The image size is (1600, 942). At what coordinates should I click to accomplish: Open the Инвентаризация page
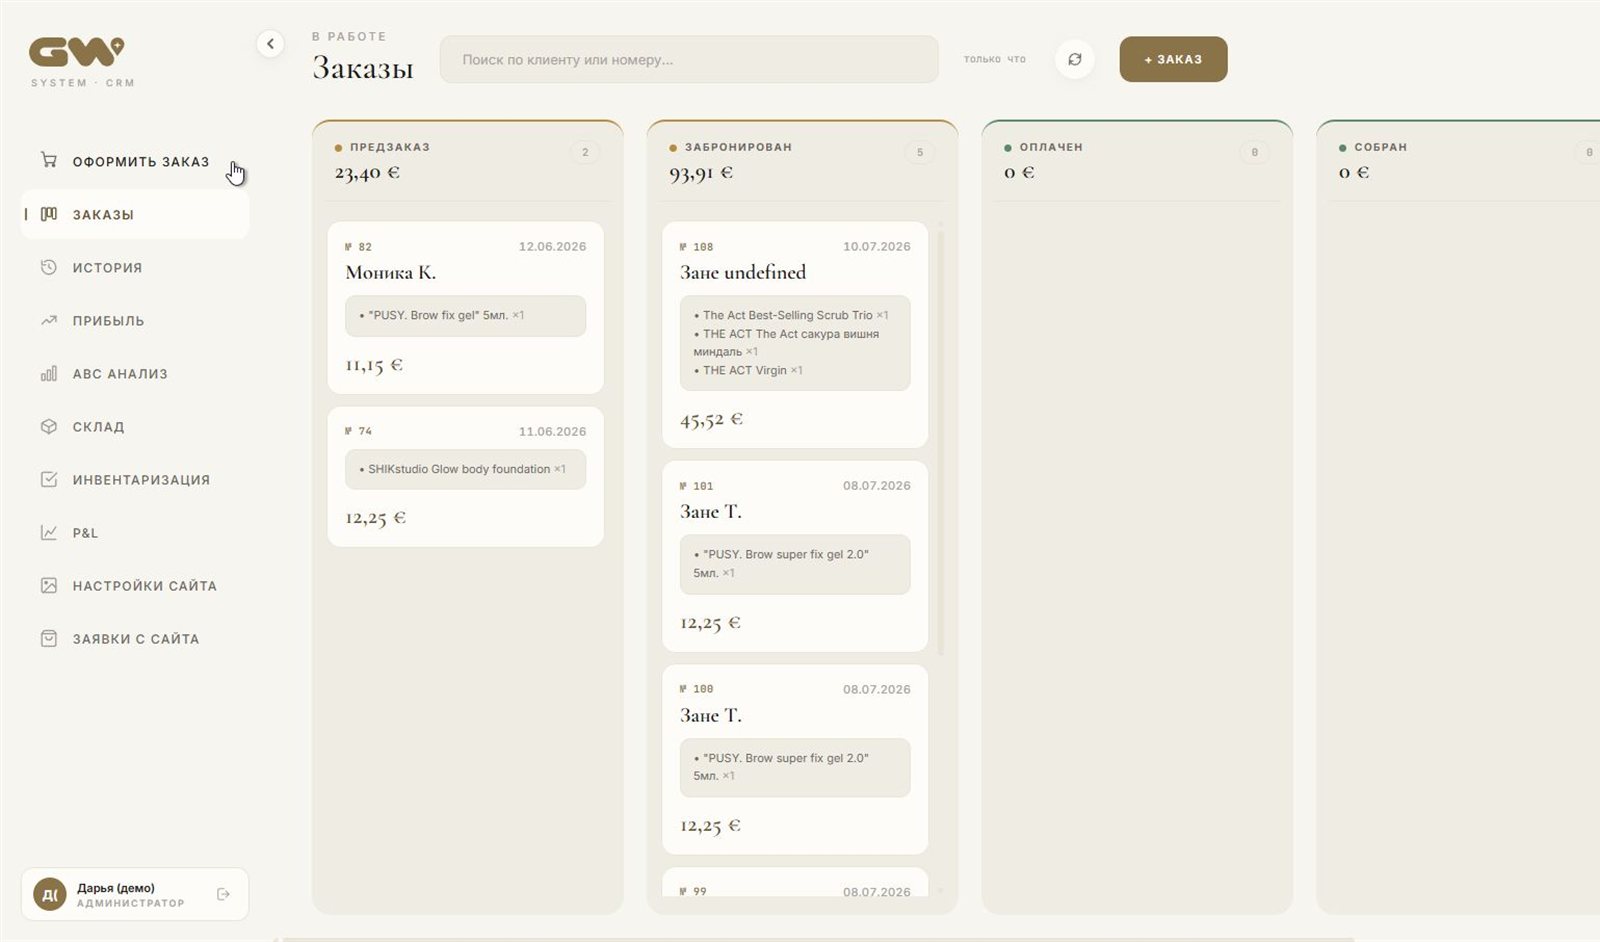click(x=135, y=479)
